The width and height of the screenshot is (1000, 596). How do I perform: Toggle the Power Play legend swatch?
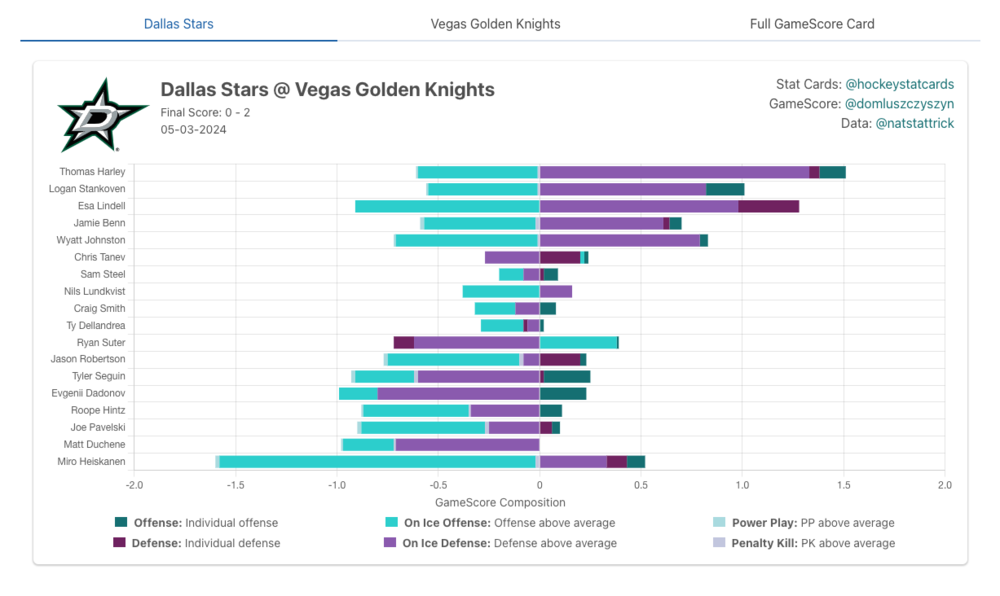tap(721, 523)
